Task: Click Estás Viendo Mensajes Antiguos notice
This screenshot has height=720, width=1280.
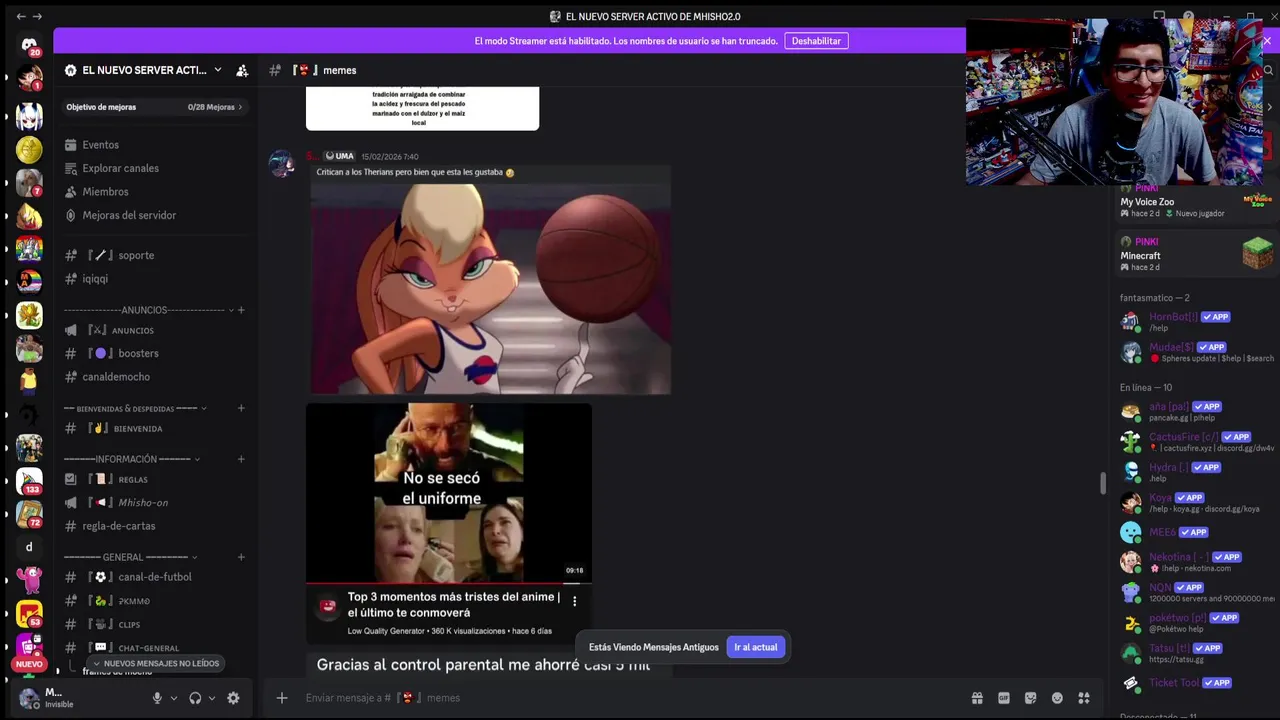Action: [x=654, y=647]
